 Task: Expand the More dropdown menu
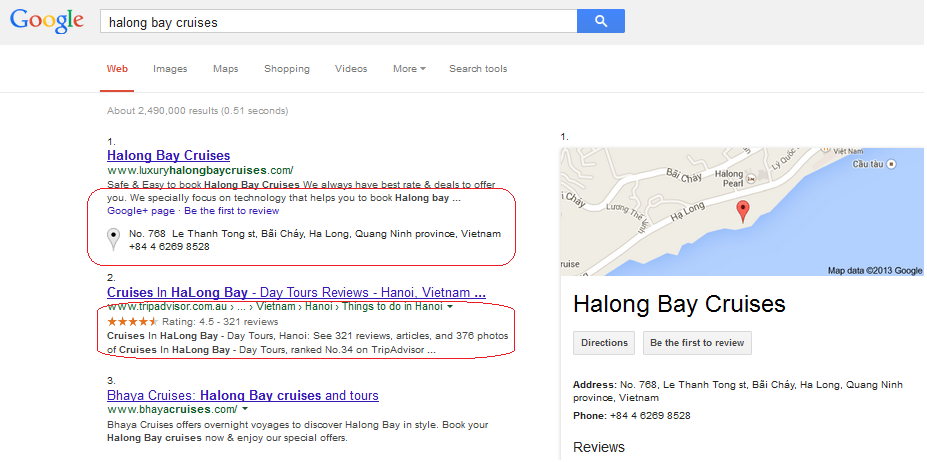[409, 69]
